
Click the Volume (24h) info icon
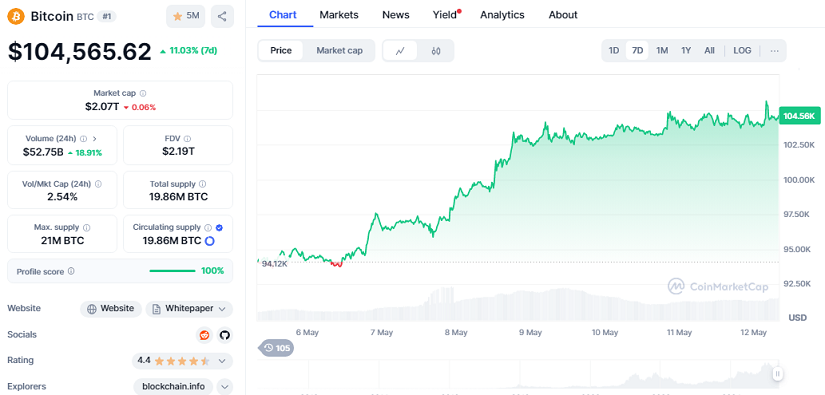click(x=84, y=139)
